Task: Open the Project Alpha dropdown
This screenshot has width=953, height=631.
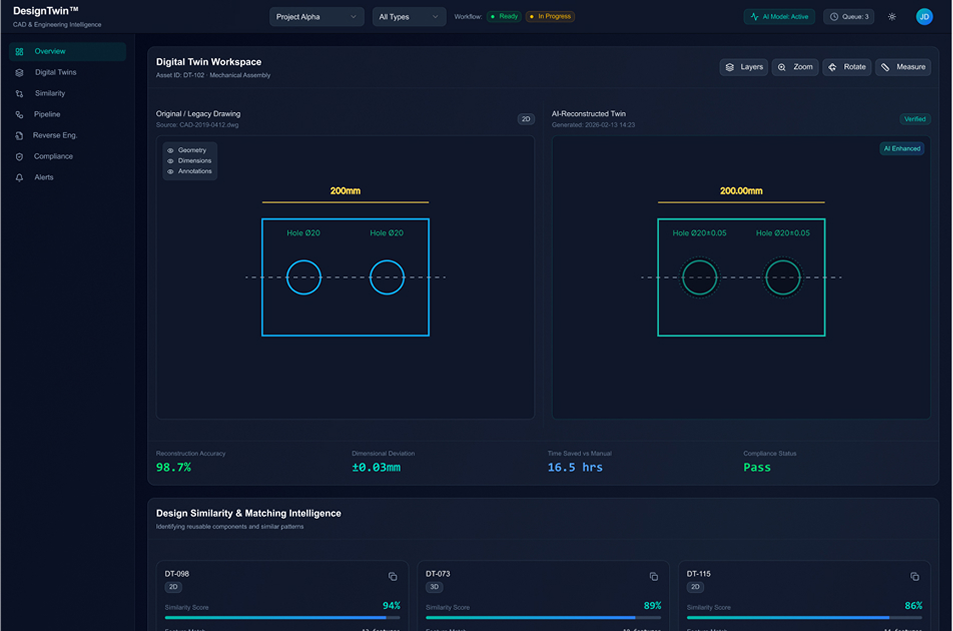Action: coord(316,16)
